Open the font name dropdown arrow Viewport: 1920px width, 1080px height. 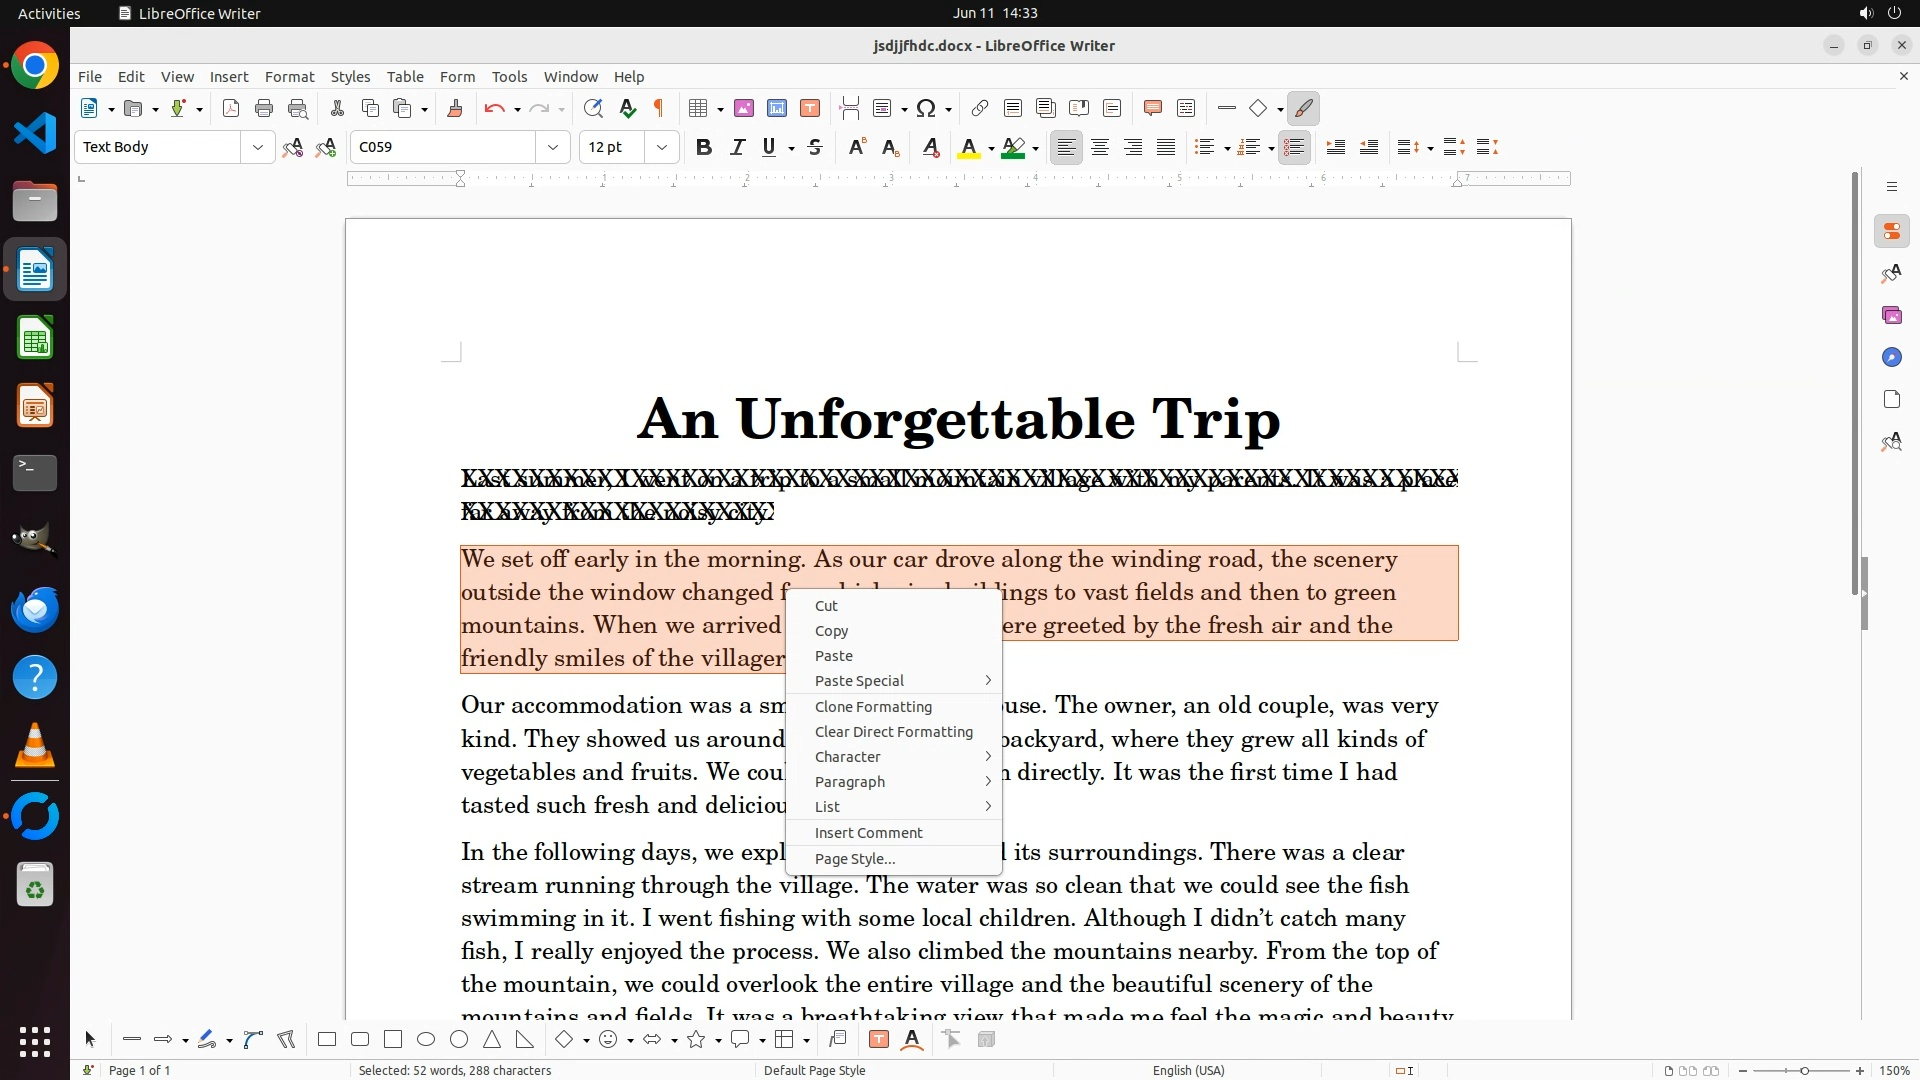point(552,148)
